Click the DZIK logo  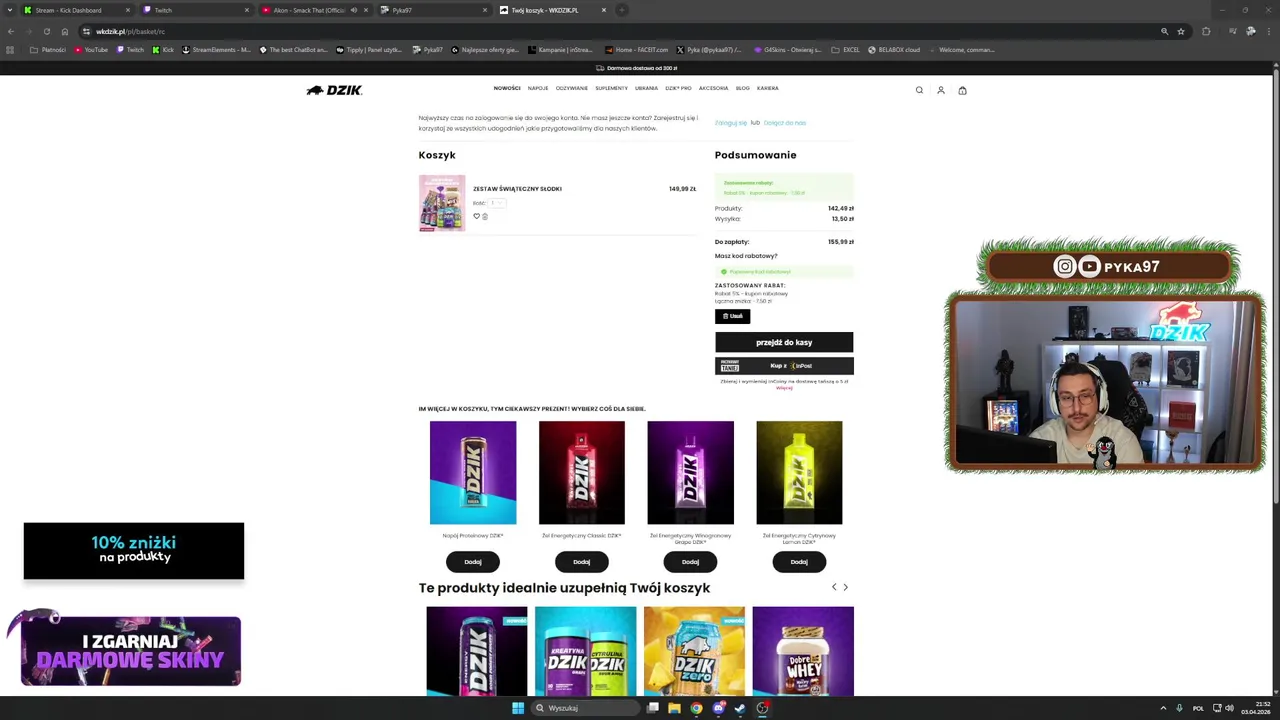coord(334,90)
